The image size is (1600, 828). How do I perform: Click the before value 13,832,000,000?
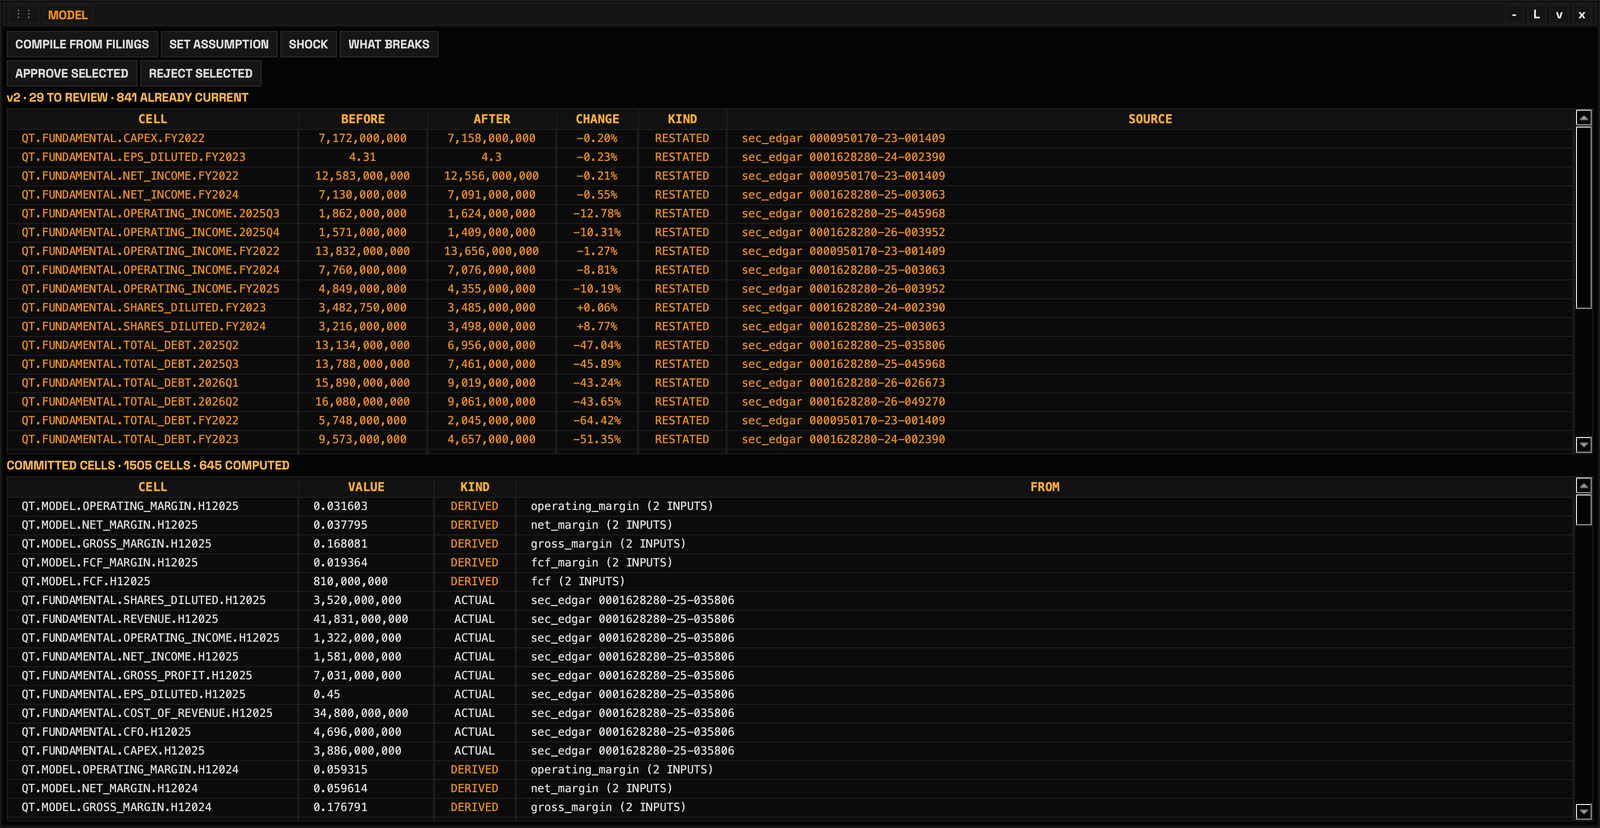(363, 252)
